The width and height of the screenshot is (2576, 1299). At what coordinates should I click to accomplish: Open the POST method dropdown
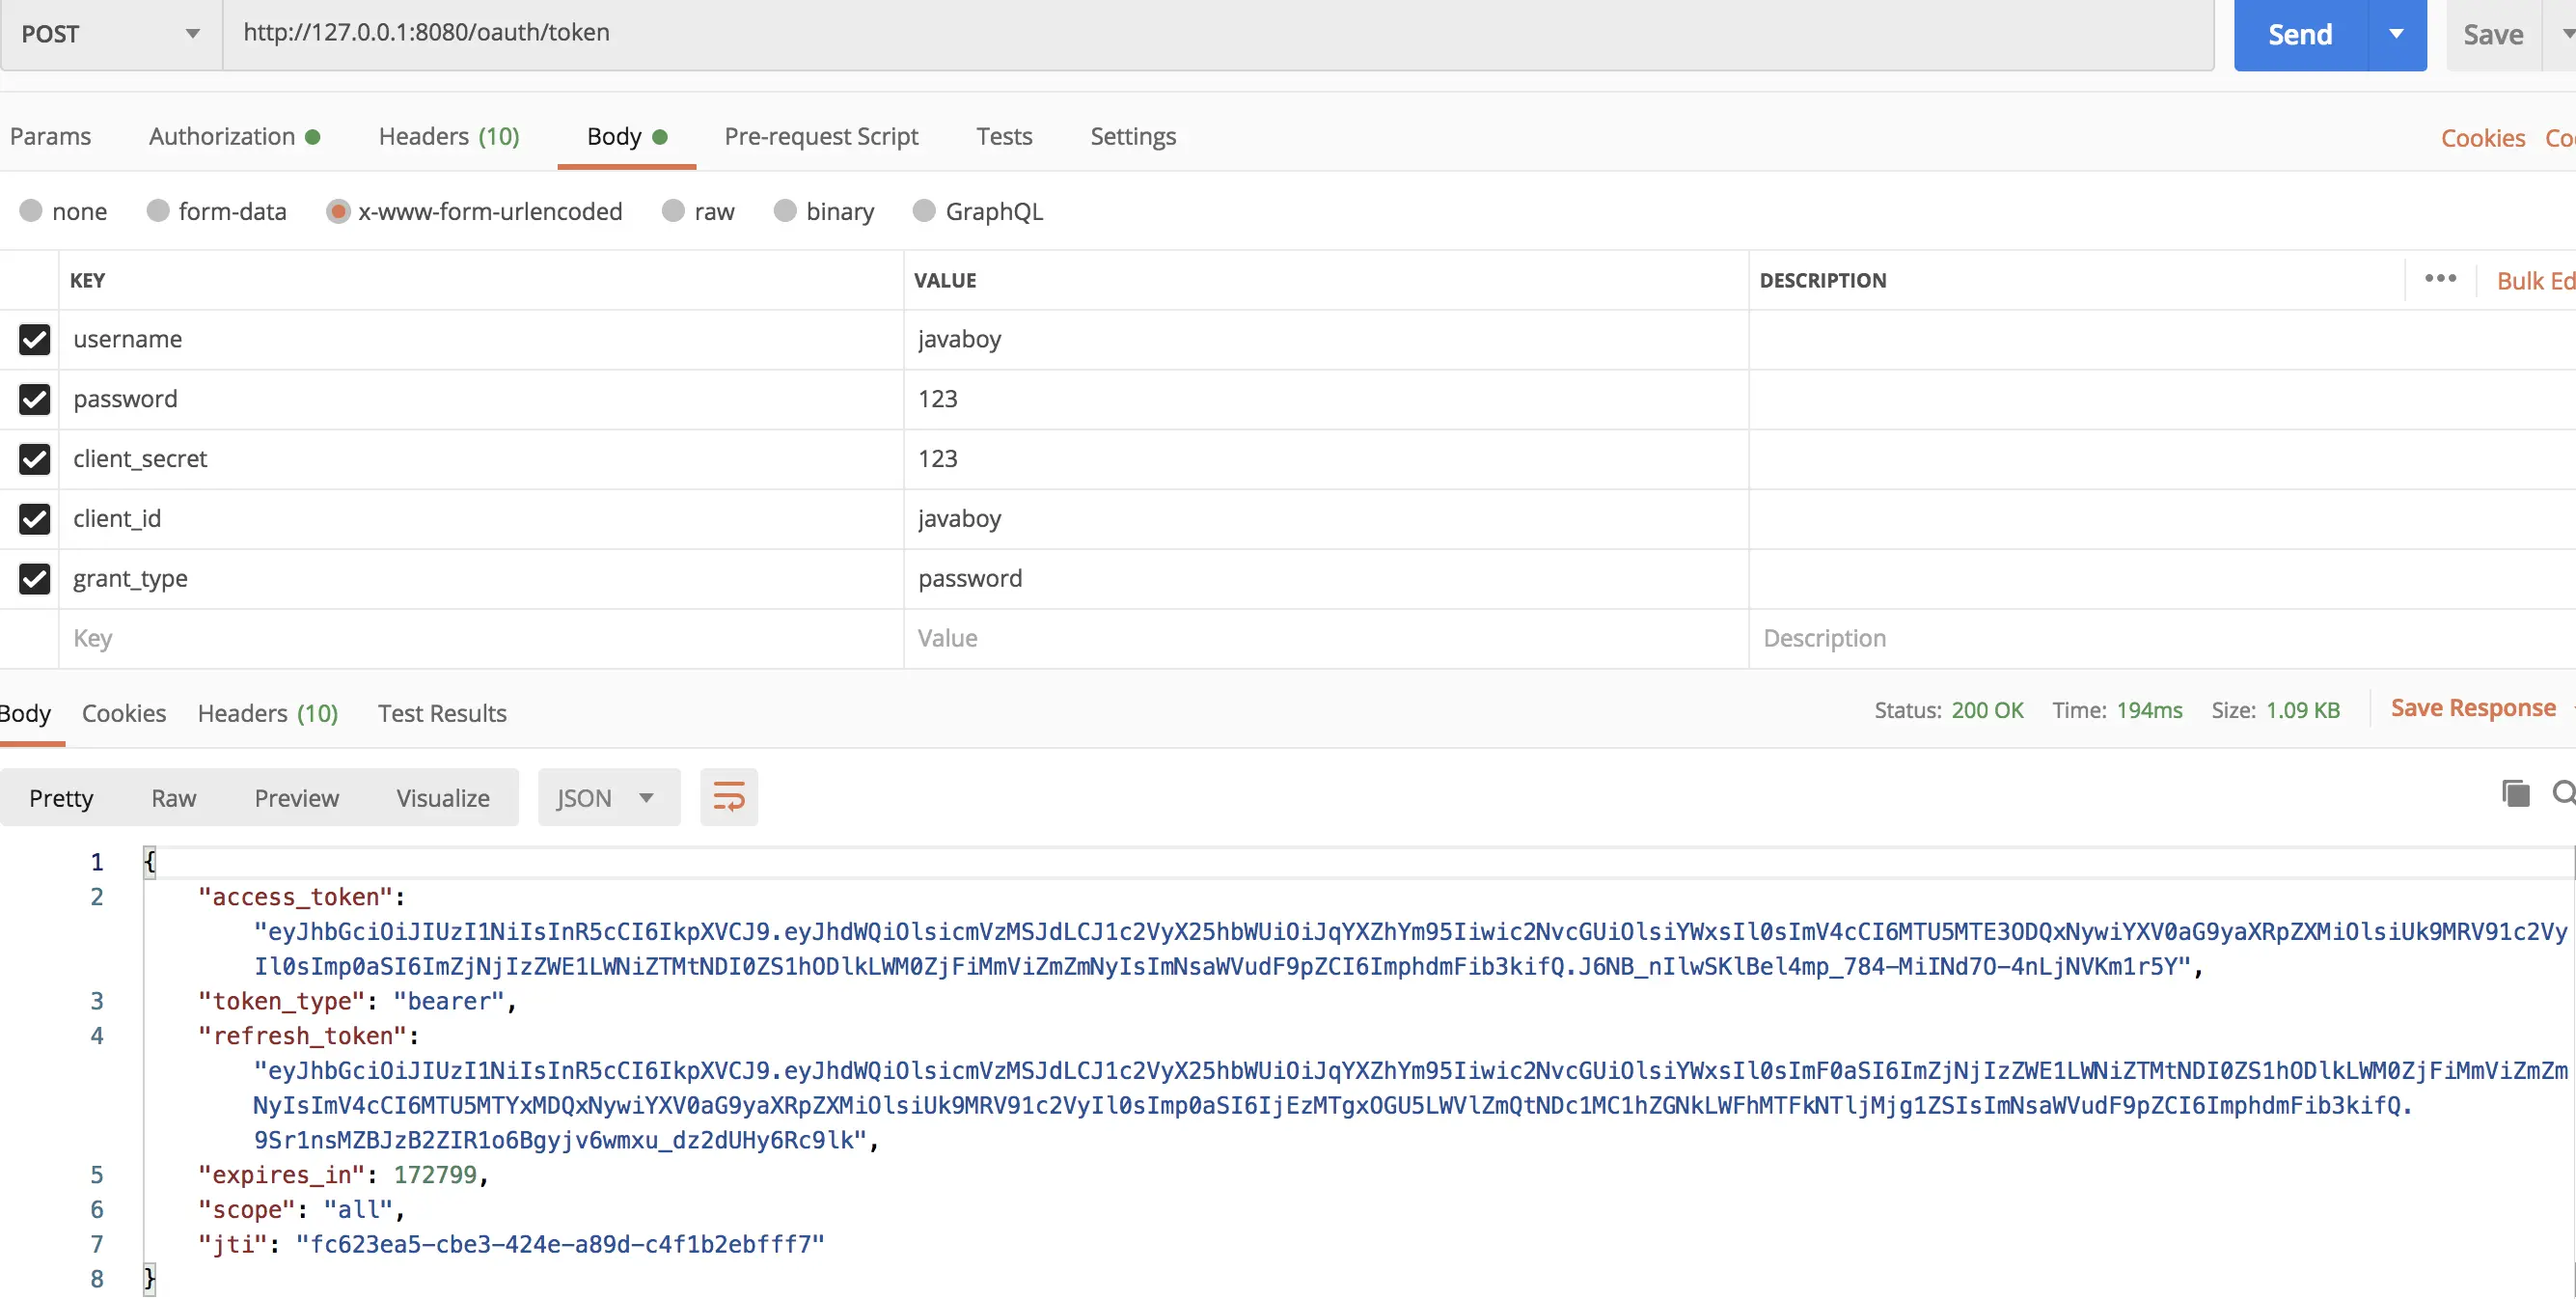pos(110,34)
